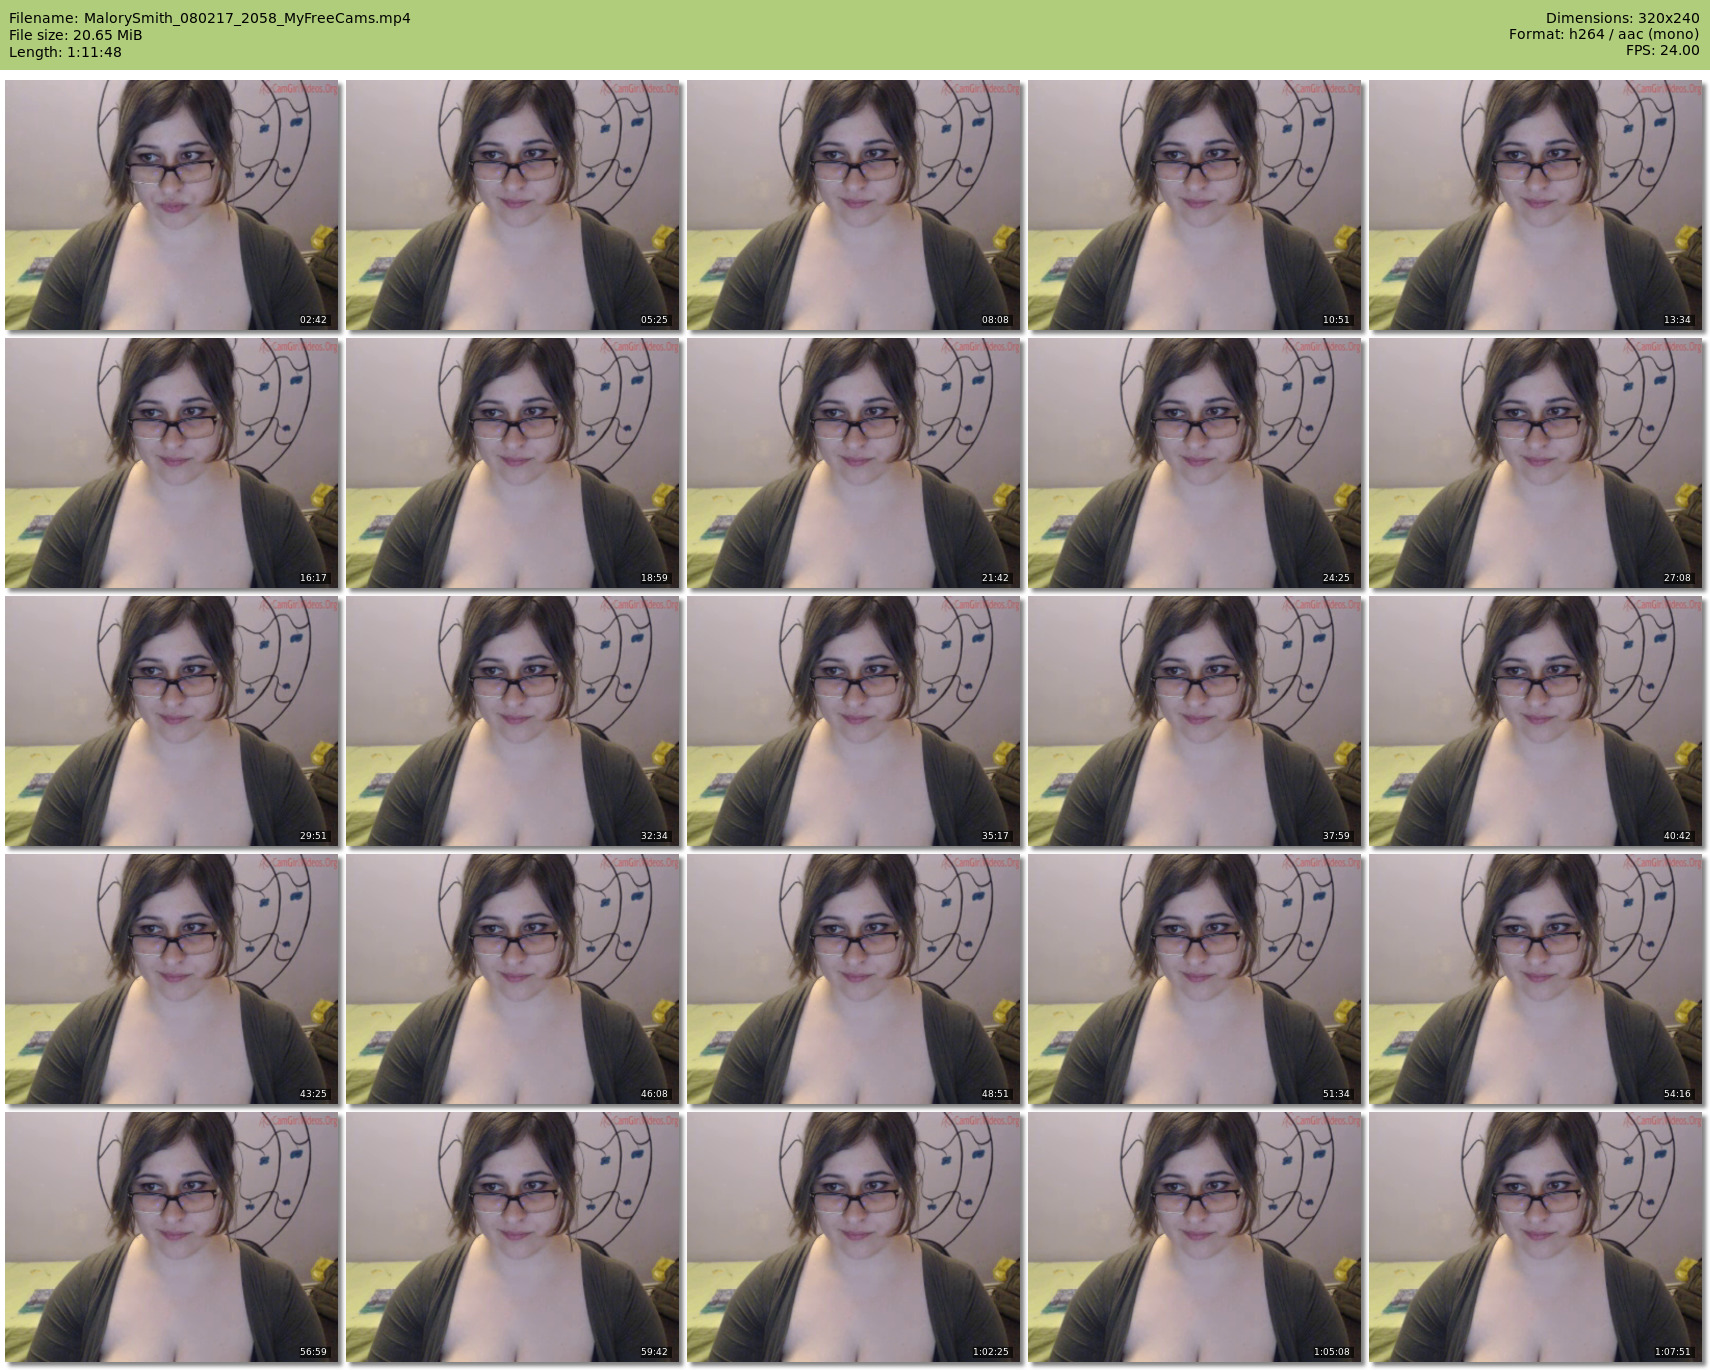Click the frame marked 48:51
Screen dimensions: 1710x1370
tap(854, 979)
